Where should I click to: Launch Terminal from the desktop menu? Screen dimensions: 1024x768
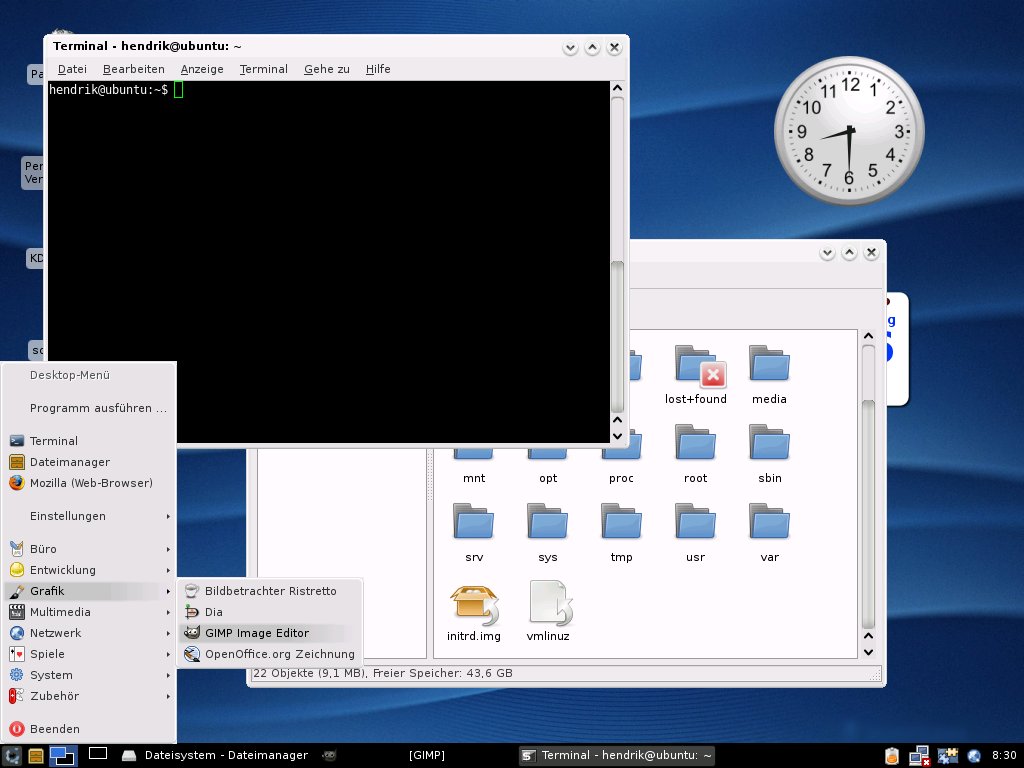[x=89, y=441]
